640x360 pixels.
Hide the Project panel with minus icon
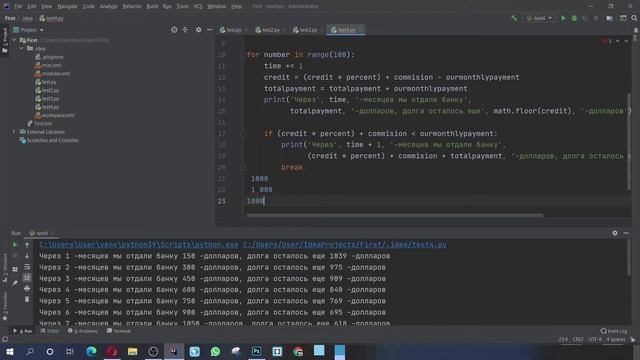tap(209, 30)
